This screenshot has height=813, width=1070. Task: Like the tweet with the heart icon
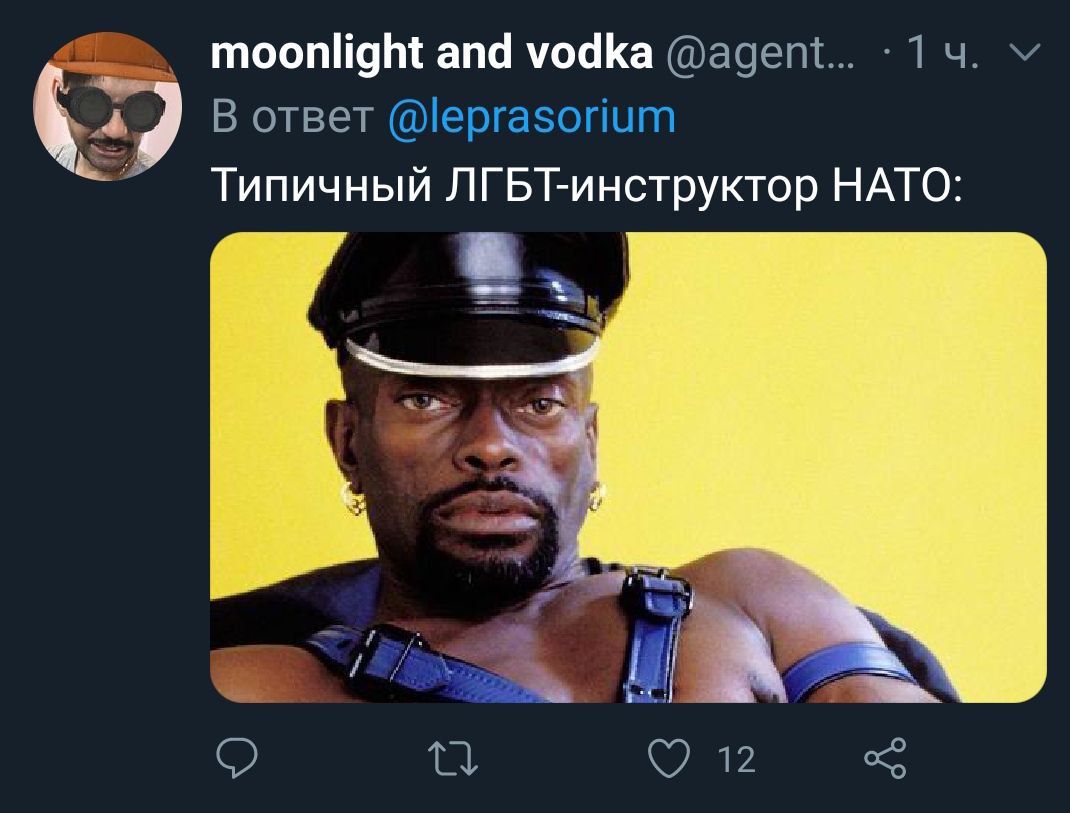(x=668, y=759)
